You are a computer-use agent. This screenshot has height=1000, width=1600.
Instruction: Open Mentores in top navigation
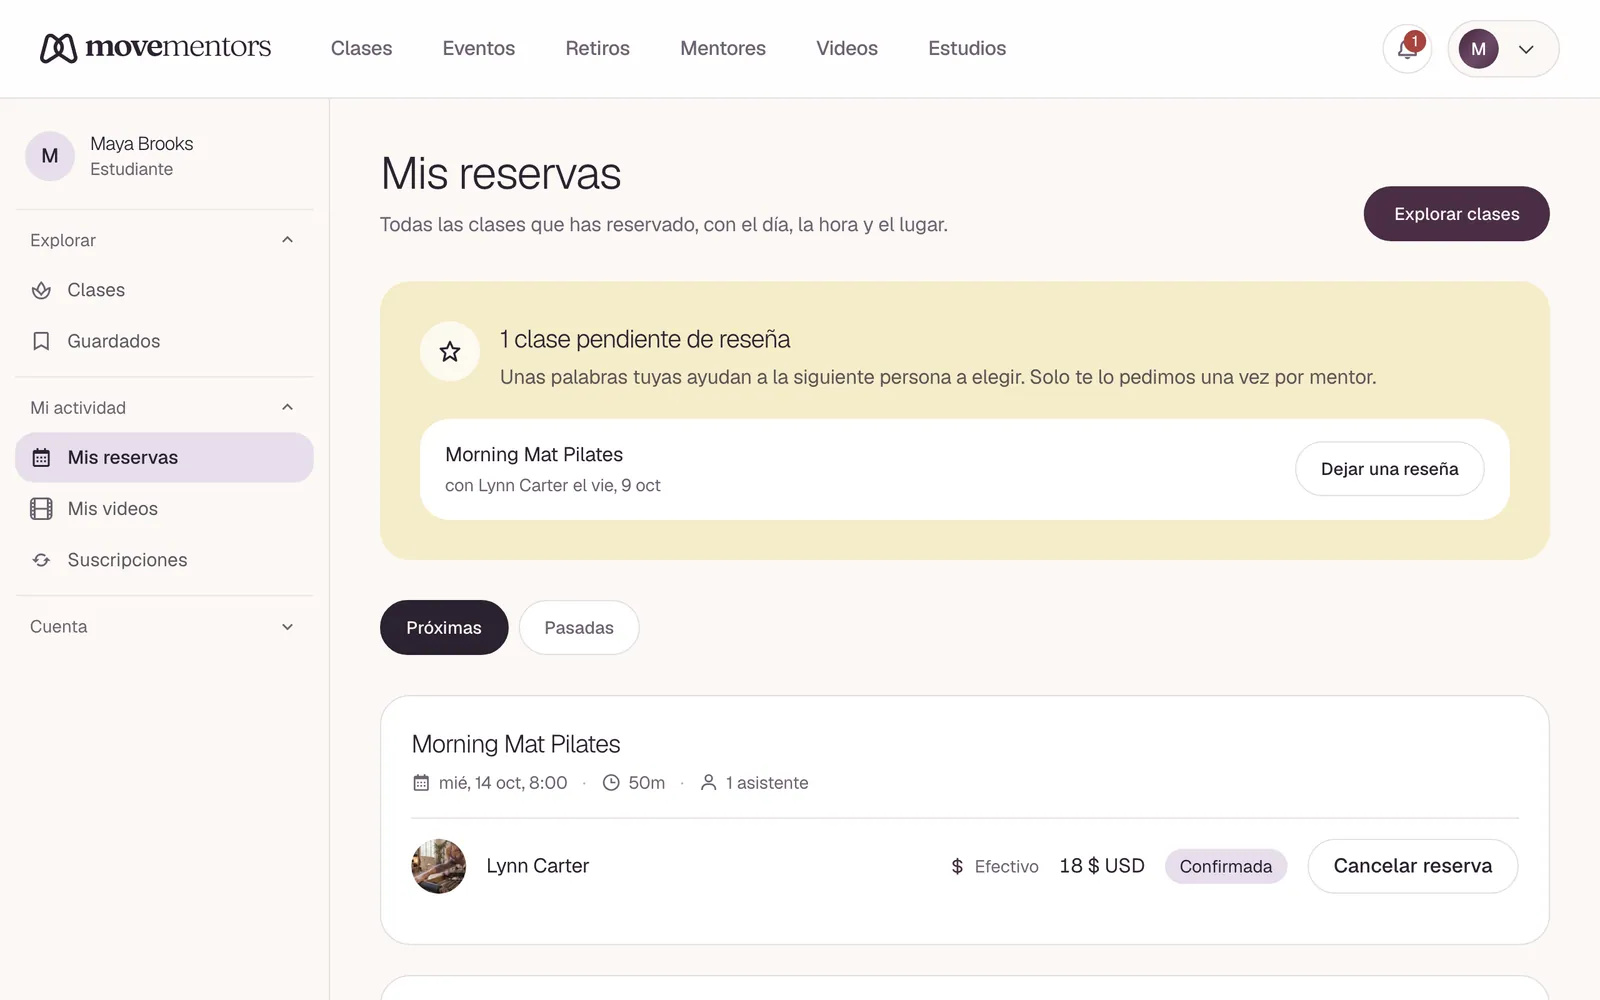[x=723, y=48]
